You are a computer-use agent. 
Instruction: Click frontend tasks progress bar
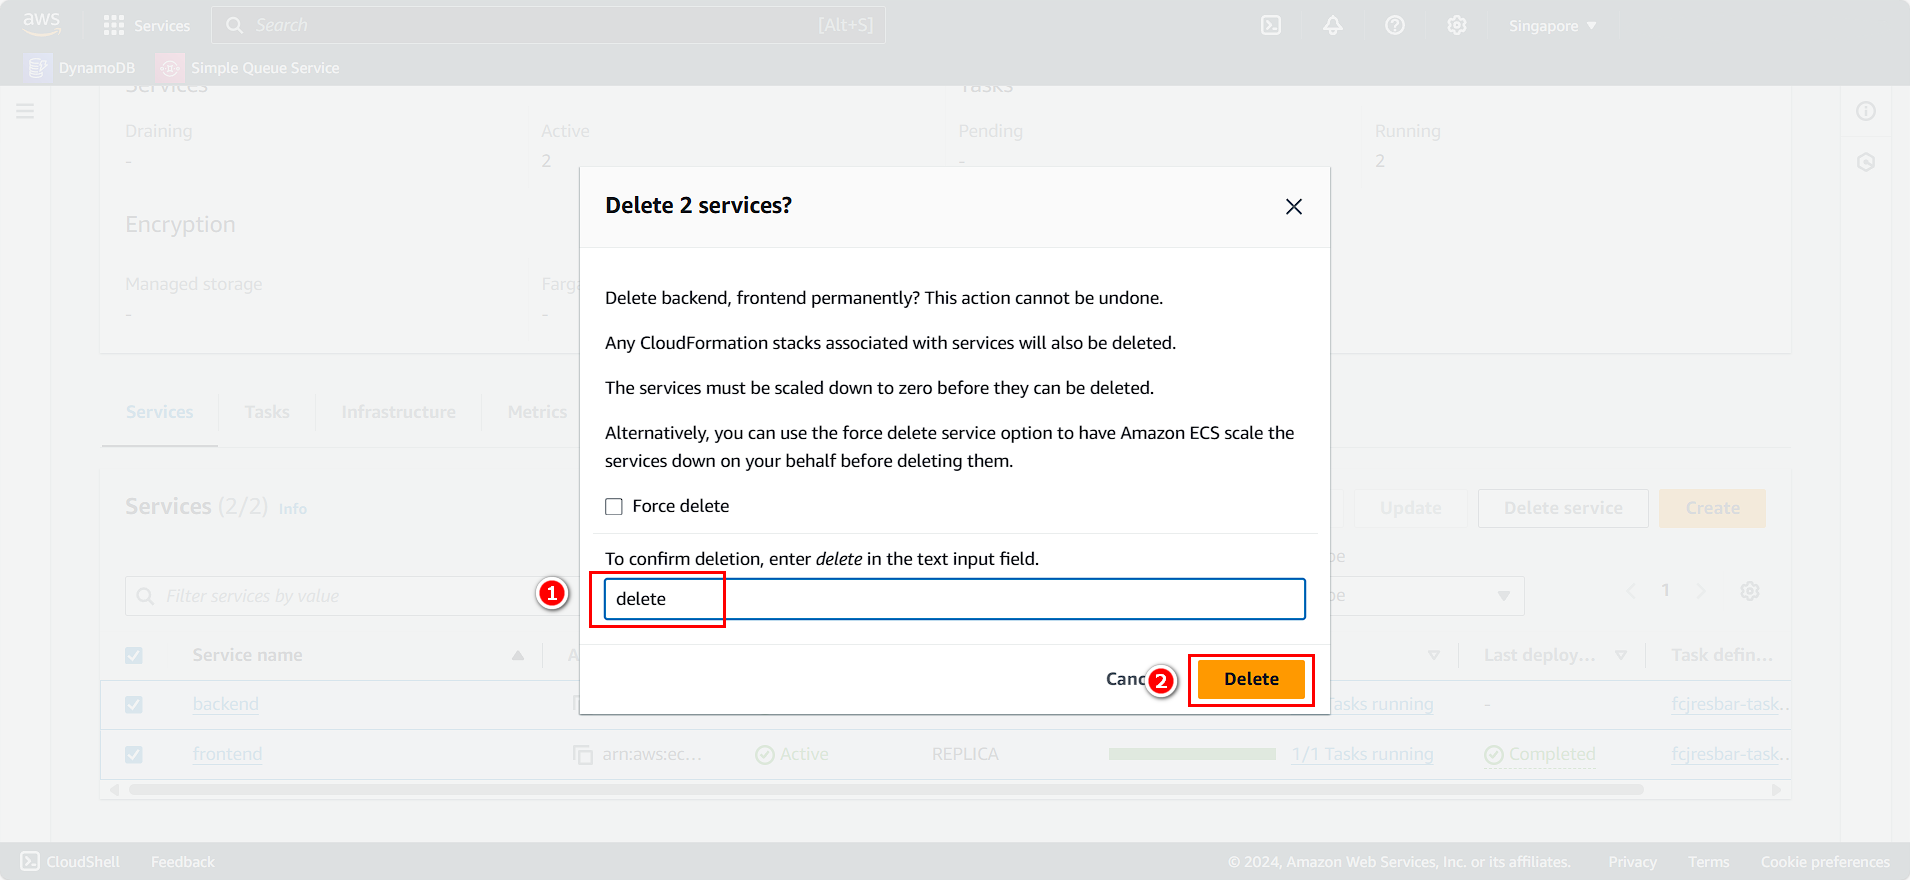point(1192,754)
